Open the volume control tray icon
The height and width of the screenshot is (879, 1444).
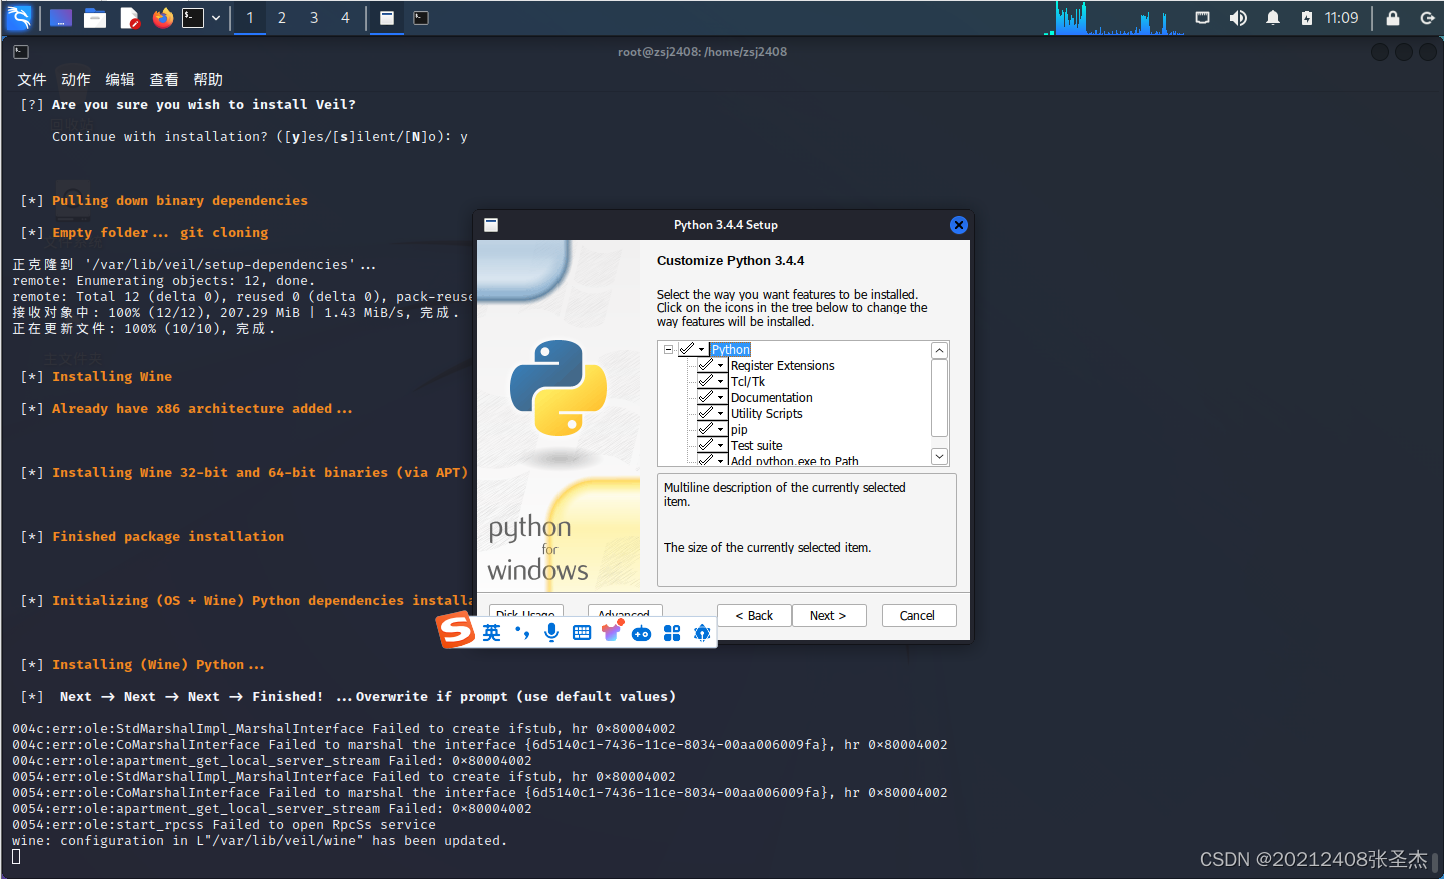(x=1238, y=18)
